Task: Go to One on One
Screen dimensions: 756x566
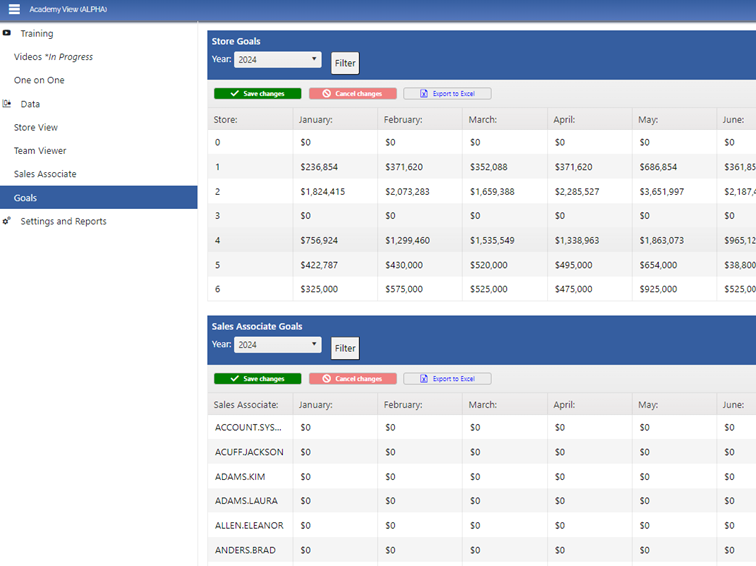Action: tap(39, 80)
